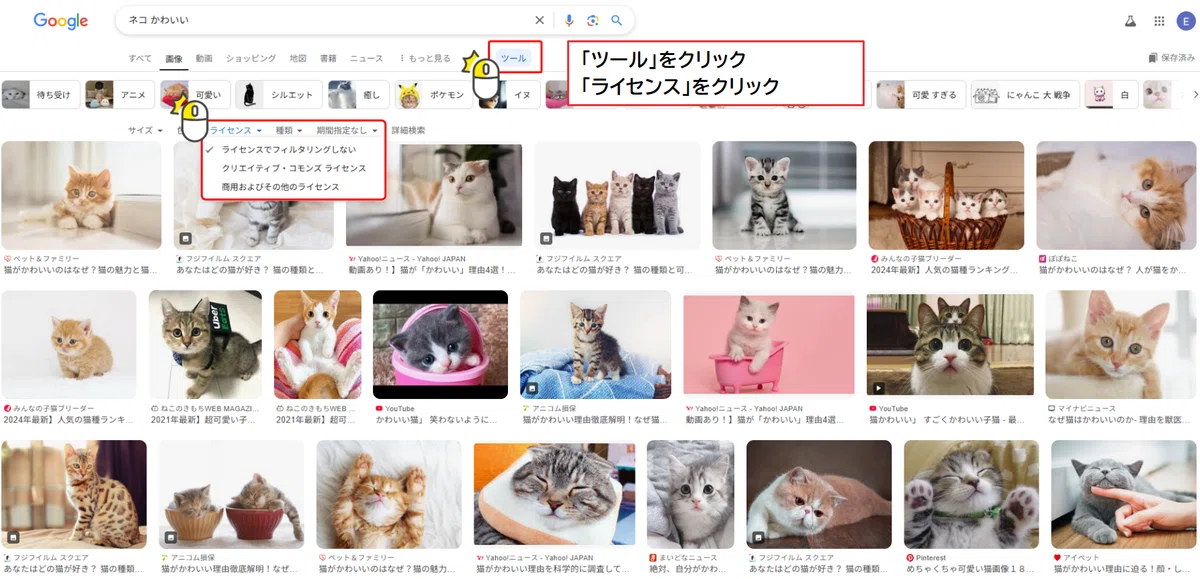The height and width of the screenshot is (579, 1200).
Task: Open the 期間指定なし dropdown
Action: tap(347, 130)
